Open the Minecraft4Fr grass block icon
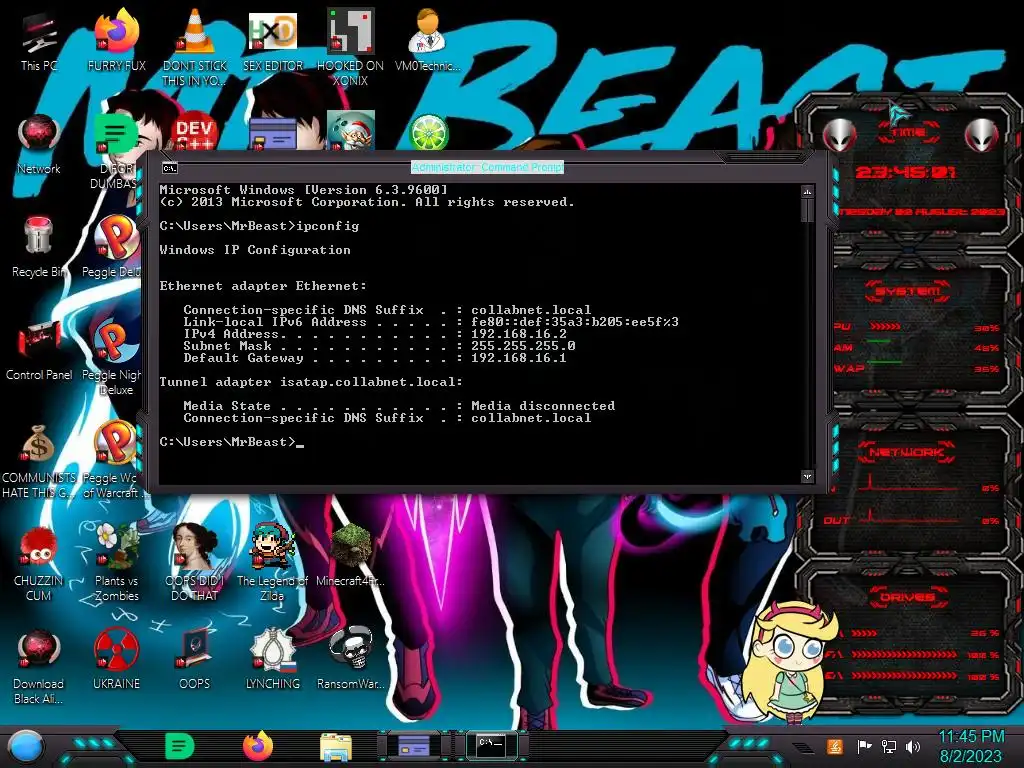The width and height of the screenshot is (1024, 768). tap(350, 555)
